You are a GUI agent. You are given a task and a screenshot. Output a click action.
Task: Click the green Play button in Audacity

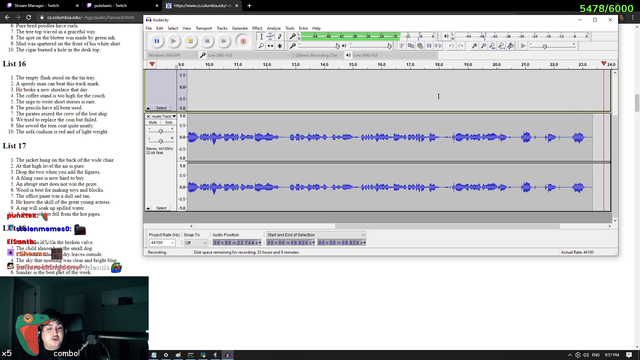pyautogui.click(x=173, y=41)
